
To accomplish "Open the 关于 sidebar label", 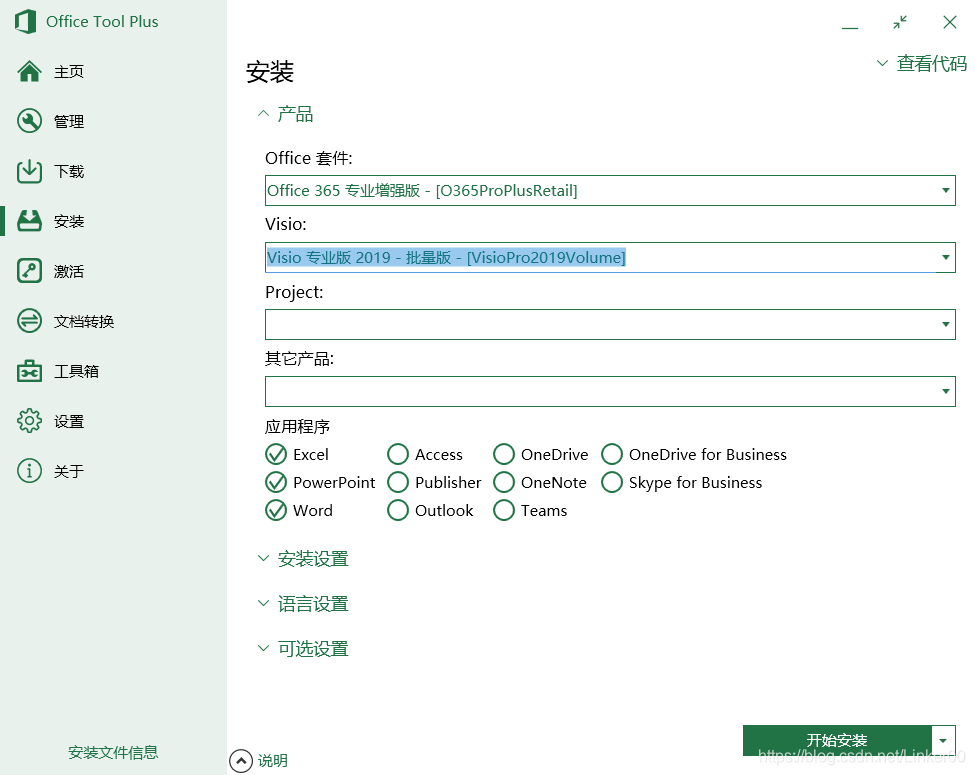I will click(x=68, y=471).
